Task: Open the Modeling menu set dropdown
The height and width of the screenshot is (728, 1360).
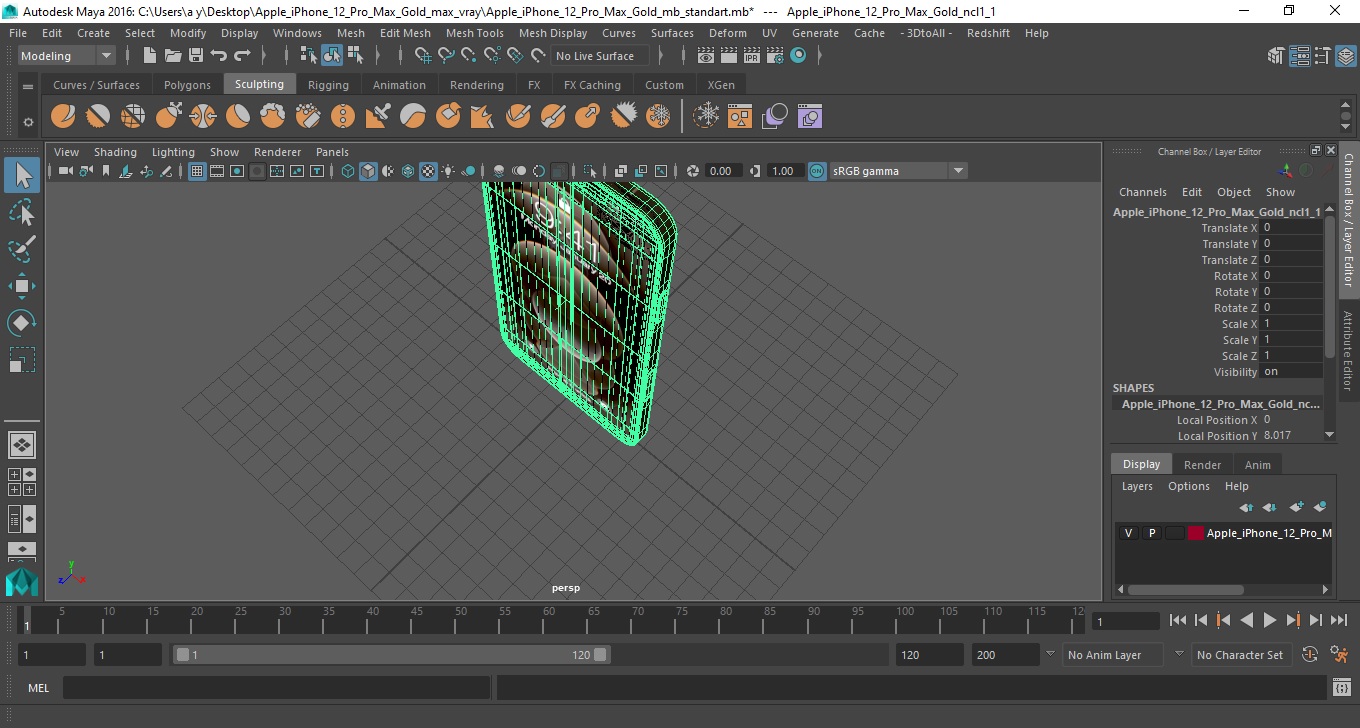Action: coord(67,56)
